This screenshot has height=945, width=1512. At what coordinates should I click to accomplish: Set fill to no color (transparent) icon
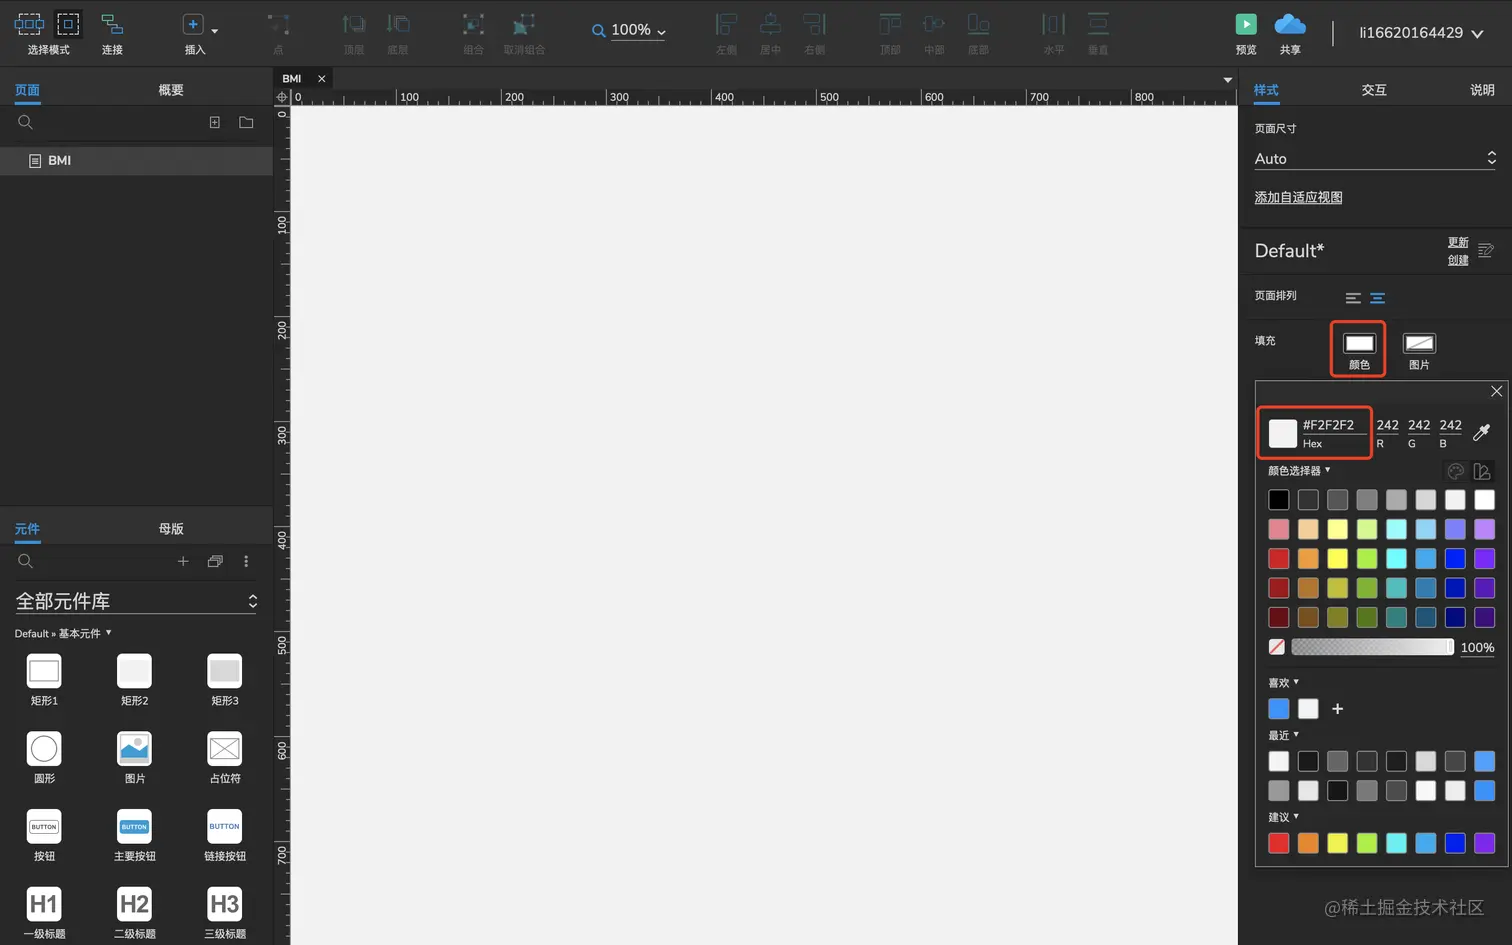1277,647
